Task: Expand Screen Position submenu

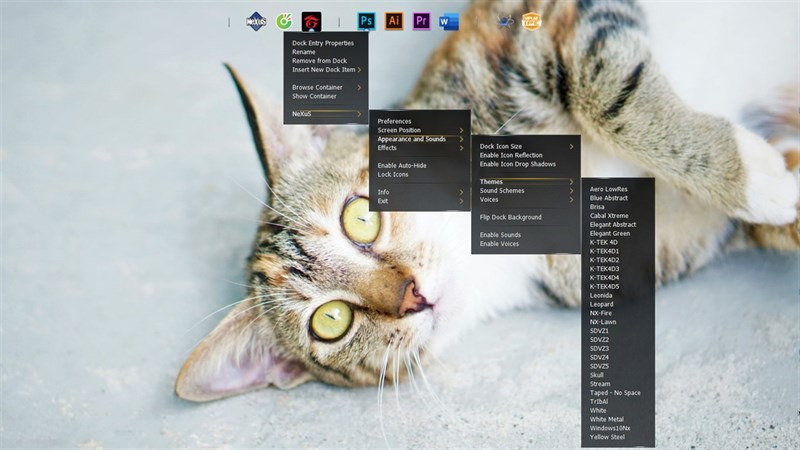Action: 419,130
